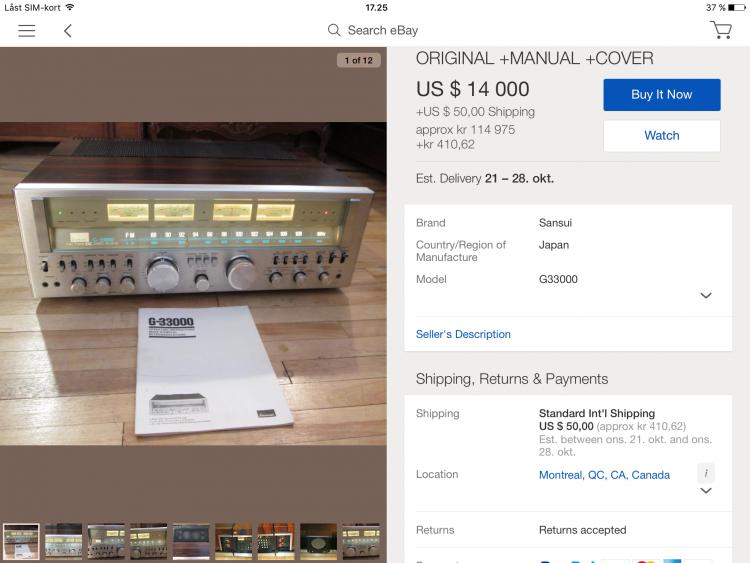Select the first photo thumbnail

coord(21,541)
